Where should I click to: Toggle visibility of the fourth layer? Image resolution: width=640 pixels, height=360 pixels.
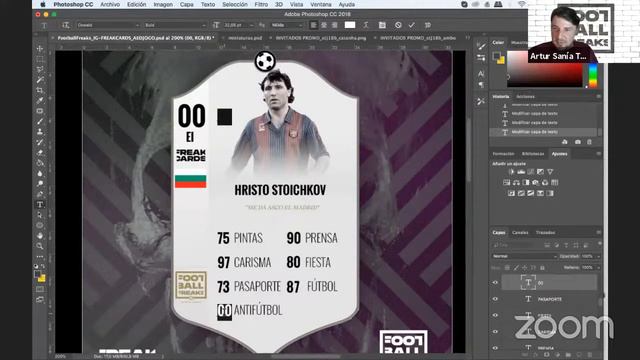[495, 332]
